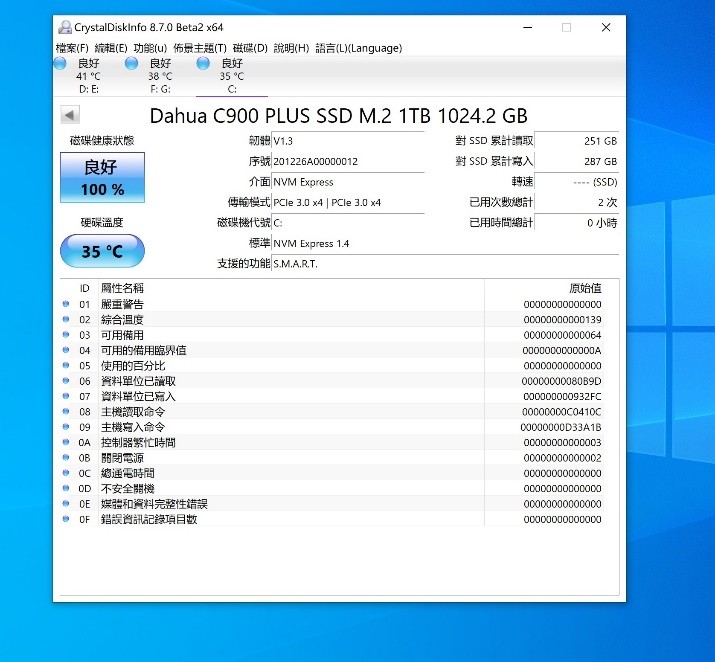Select attribute row 06 資料單位已讀取
Screen dimensions: 715x662
click(x=333, y=381)
